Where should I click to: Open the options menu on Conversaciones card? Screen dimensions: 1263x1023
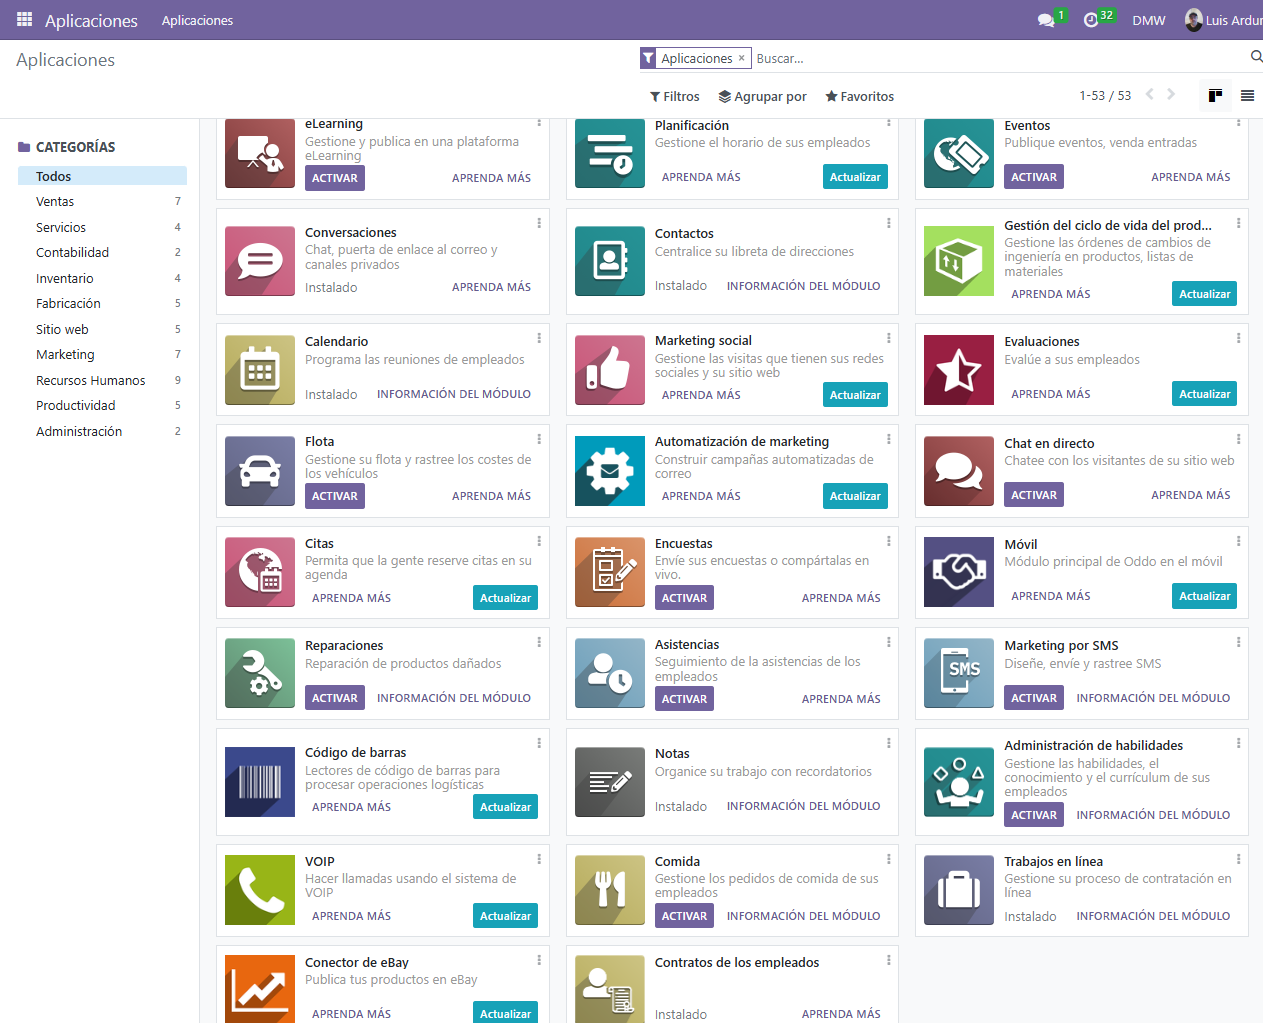click(539, 223)
